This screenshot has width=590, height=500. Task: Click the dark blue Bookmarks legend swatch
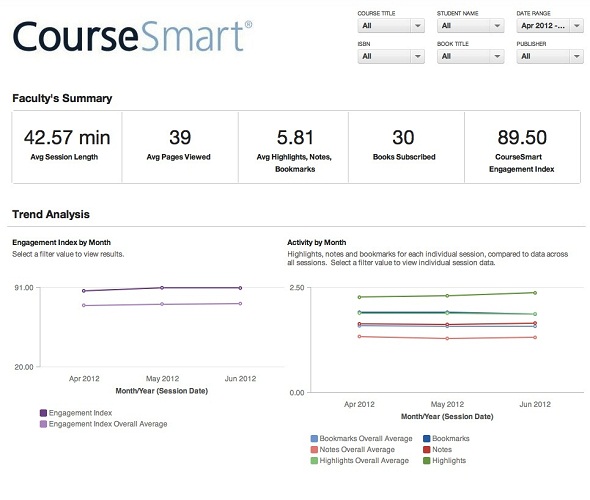tap(427, 439)
